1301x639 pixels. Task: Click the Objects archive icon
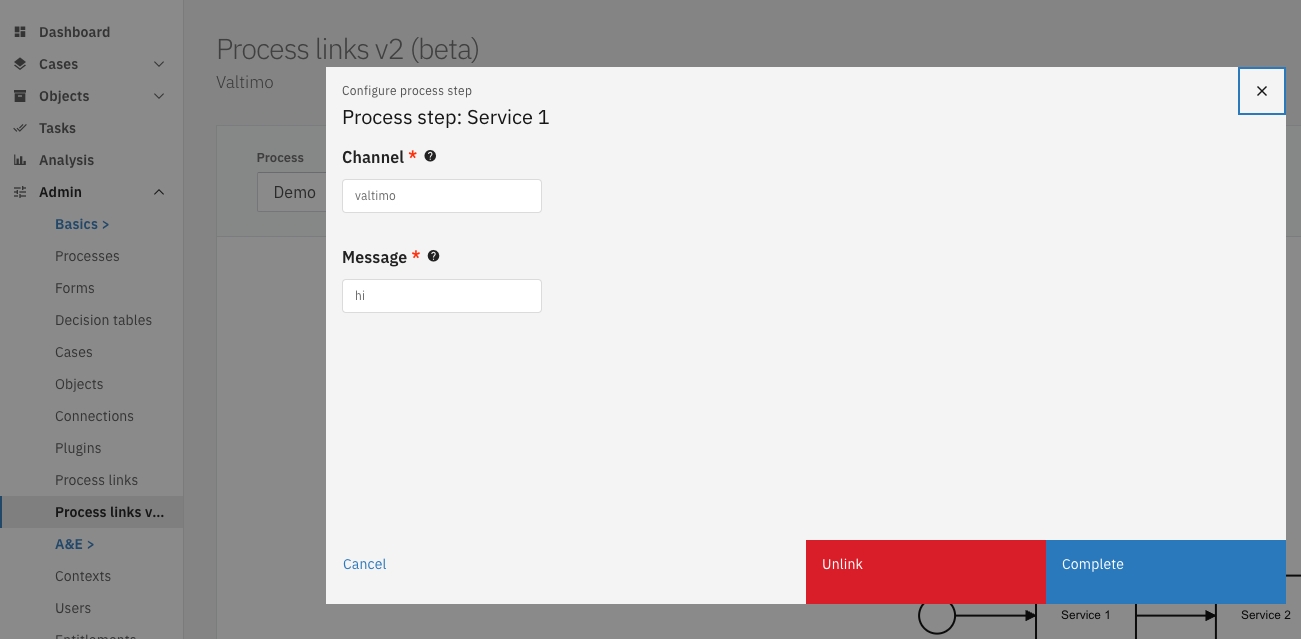point(19,96)
